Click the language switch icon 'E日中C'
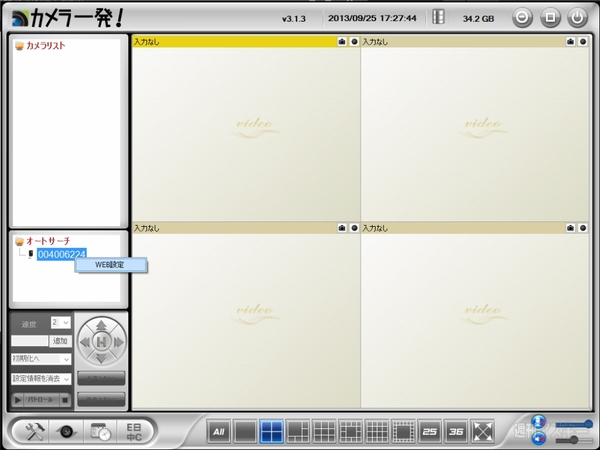 (134, 432)
